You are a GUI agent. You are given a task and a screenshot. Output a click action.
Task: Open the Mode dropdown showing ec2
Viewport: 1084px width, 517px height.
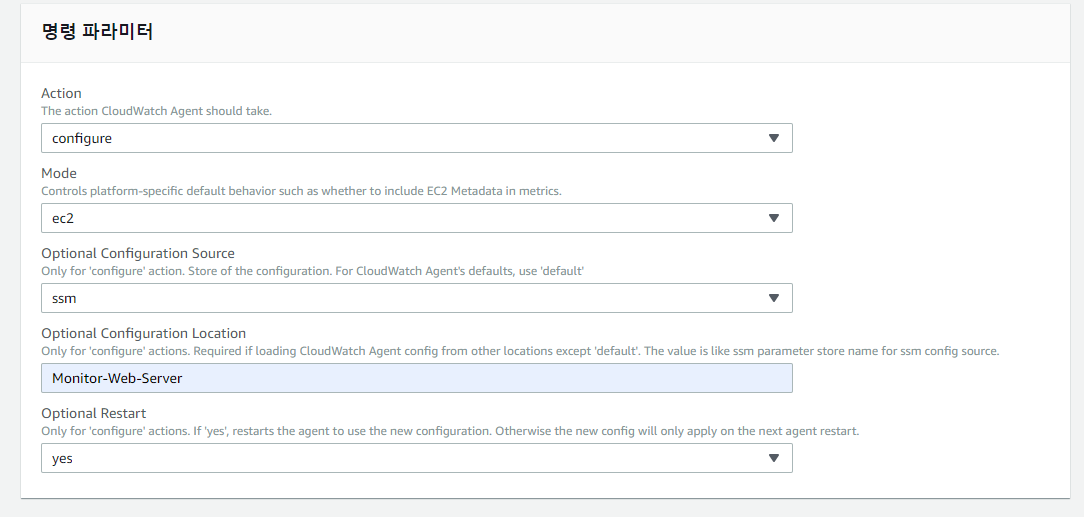(x=416, y=218)
